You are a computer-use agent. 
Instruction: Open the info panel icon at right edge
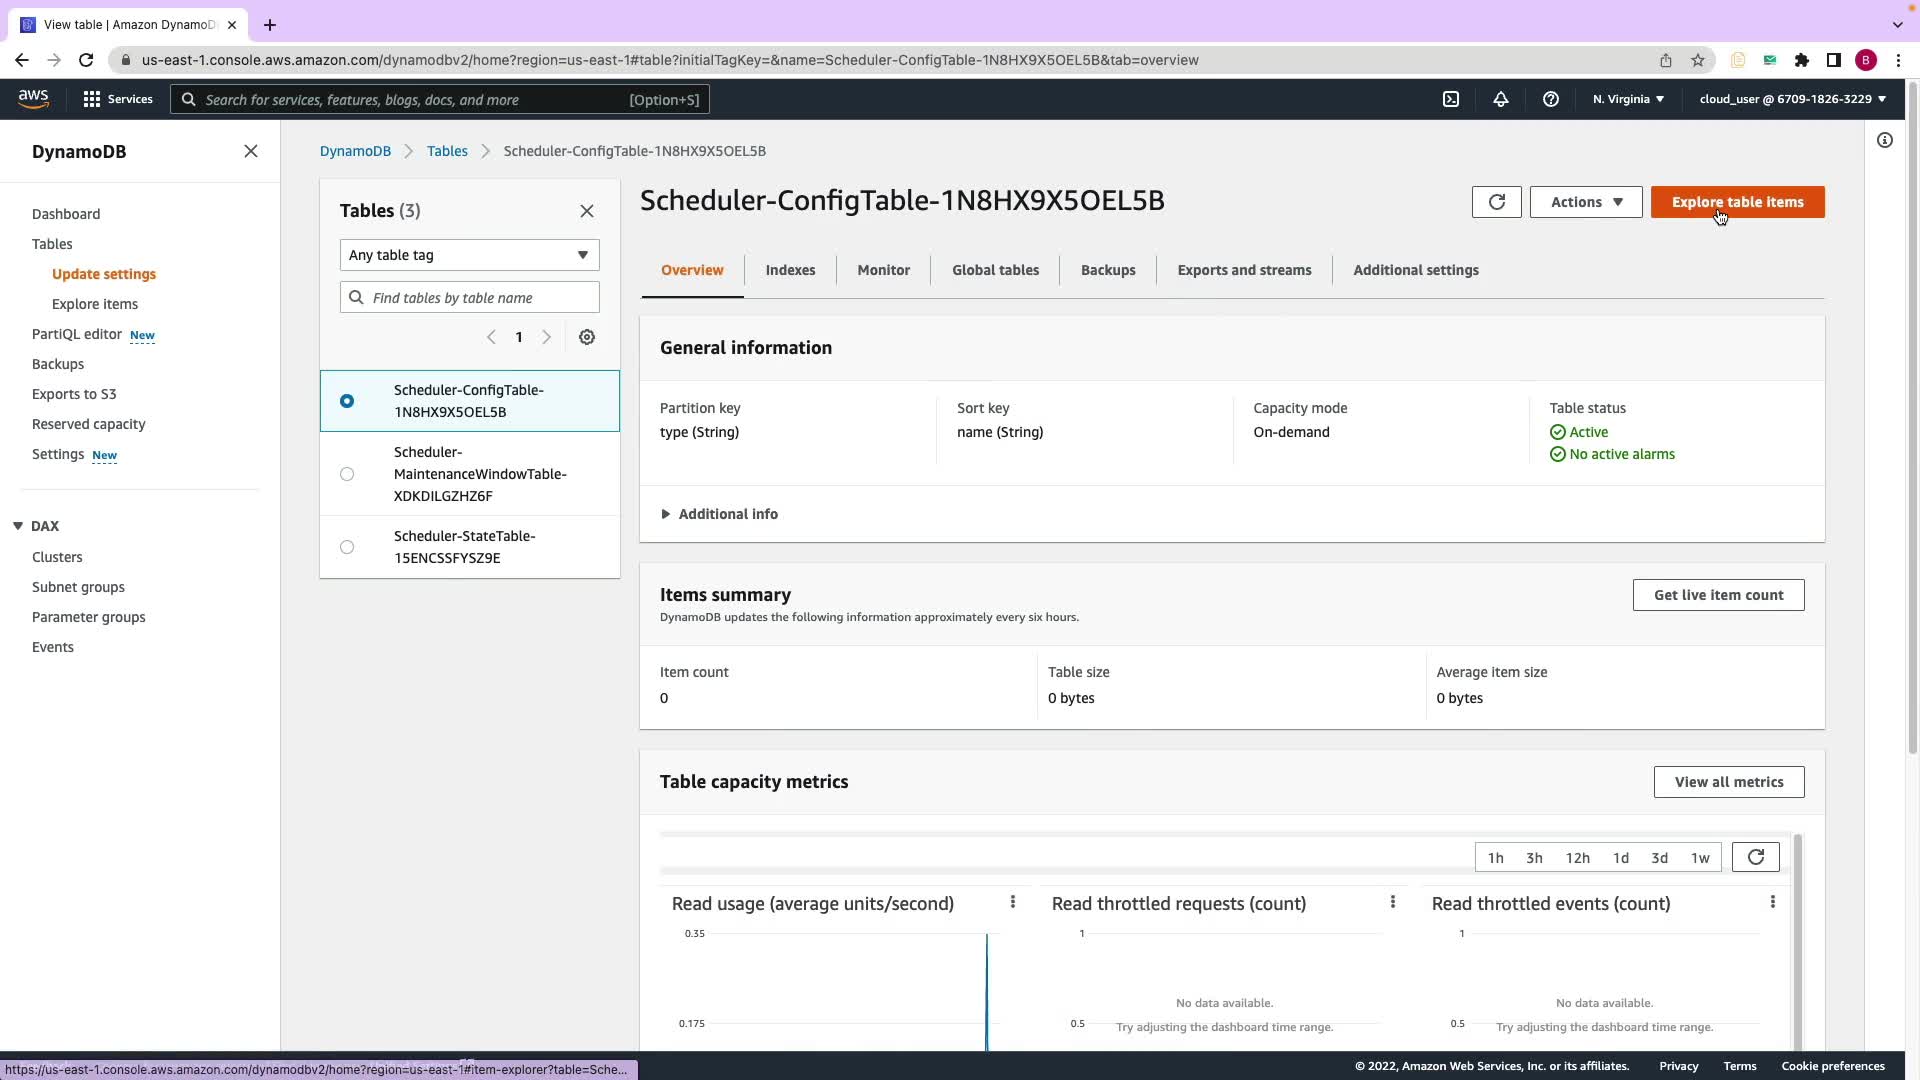(1884, 140)
